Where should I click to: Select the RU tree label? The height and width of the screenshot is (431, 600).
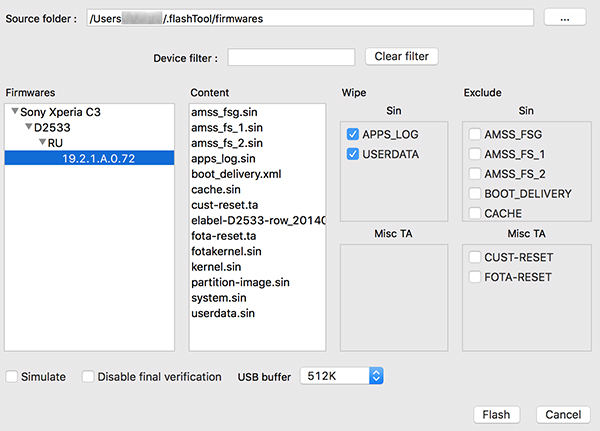(55, 143)
